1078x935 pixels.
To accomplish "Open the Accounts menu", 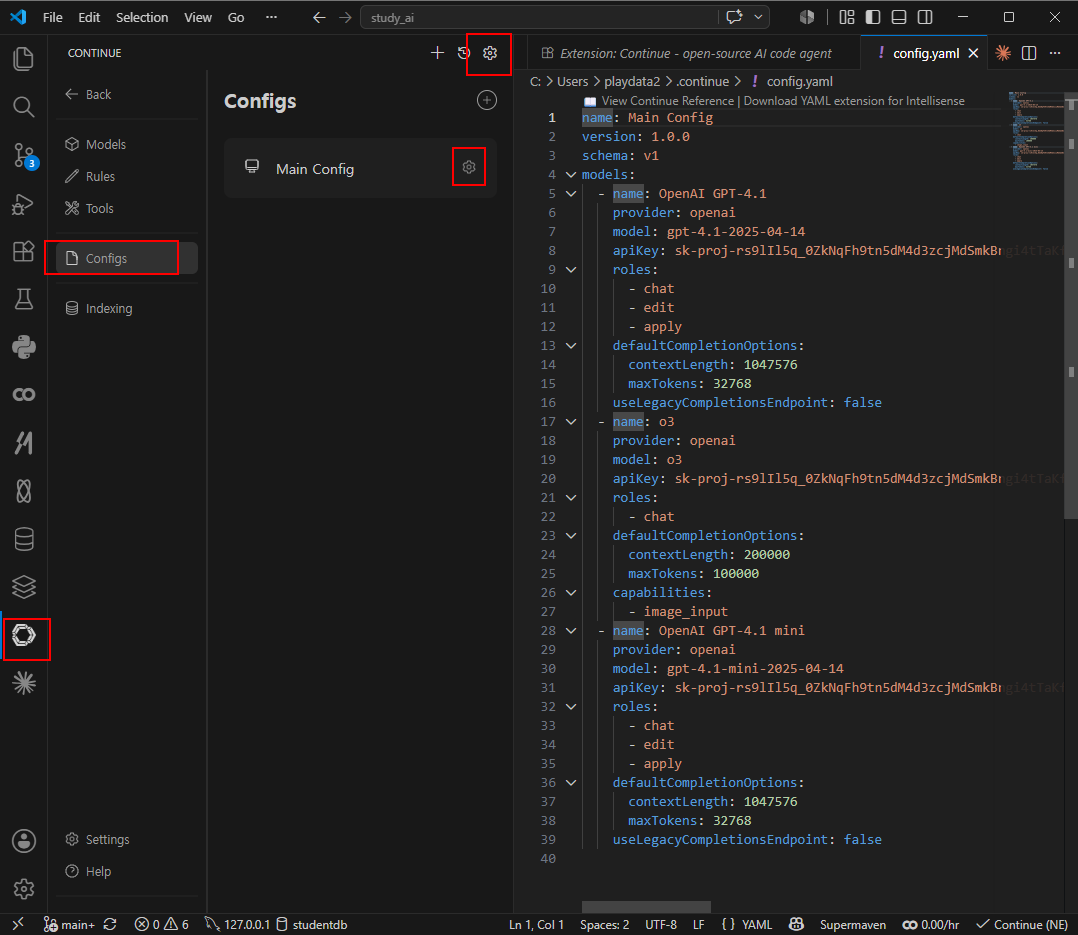I will pos(23,841).
